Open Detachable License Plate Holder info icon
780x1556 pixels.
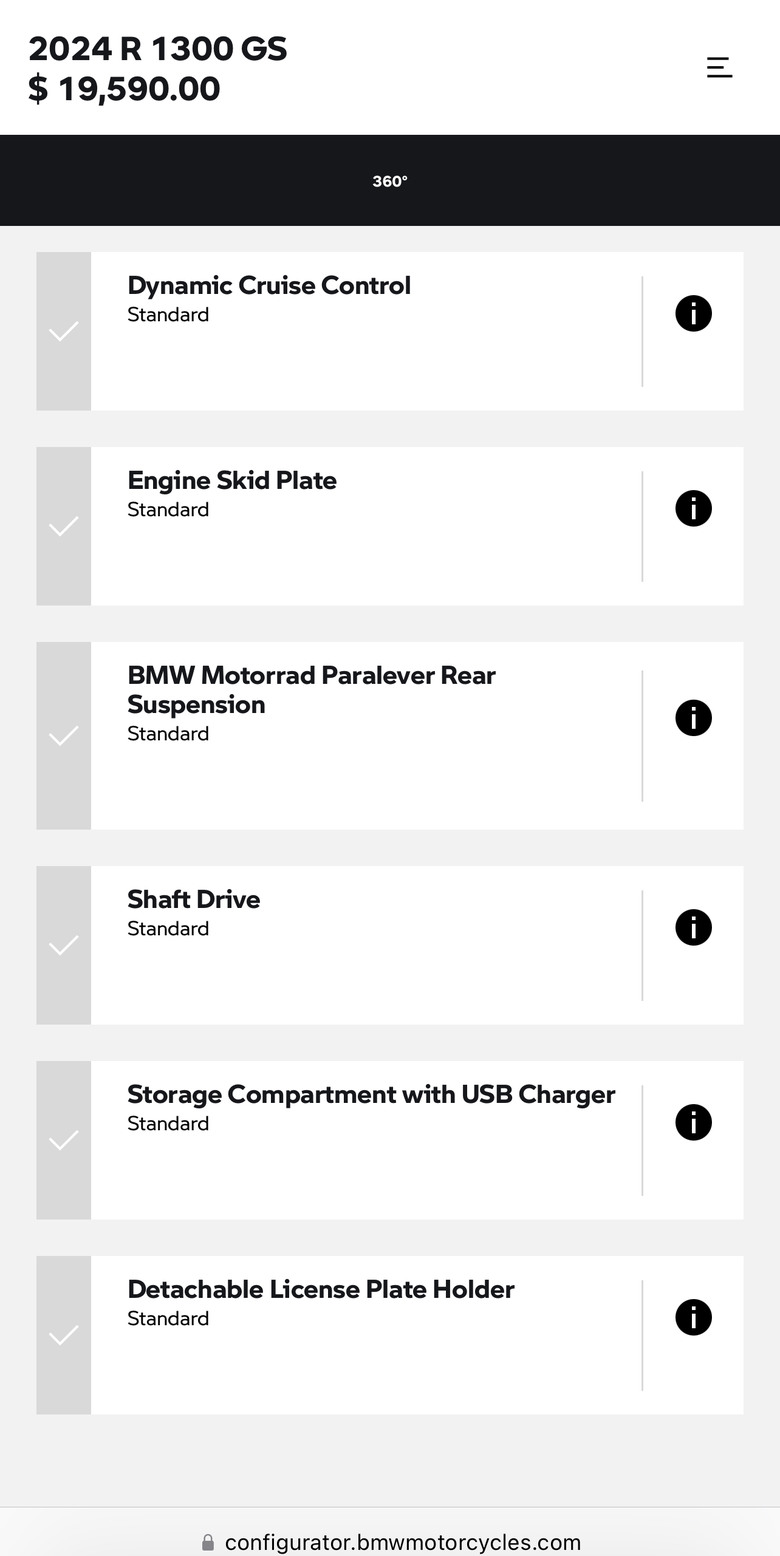pos(693,1318)
